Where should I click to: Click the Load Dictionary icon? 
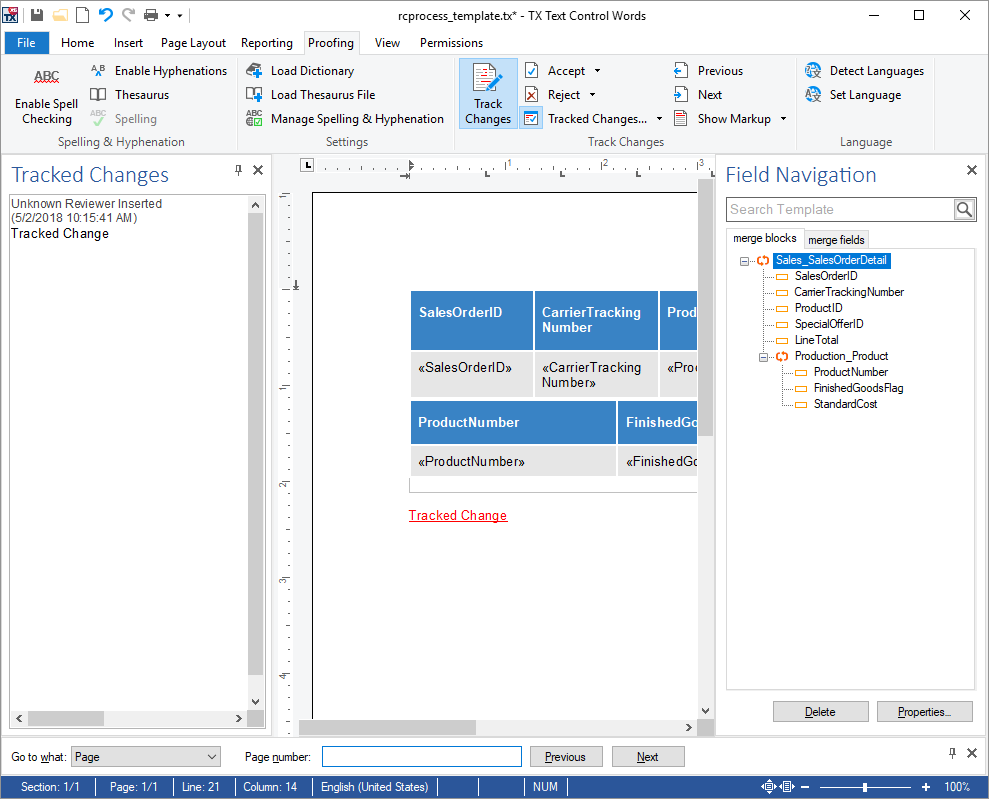[254, 71]
